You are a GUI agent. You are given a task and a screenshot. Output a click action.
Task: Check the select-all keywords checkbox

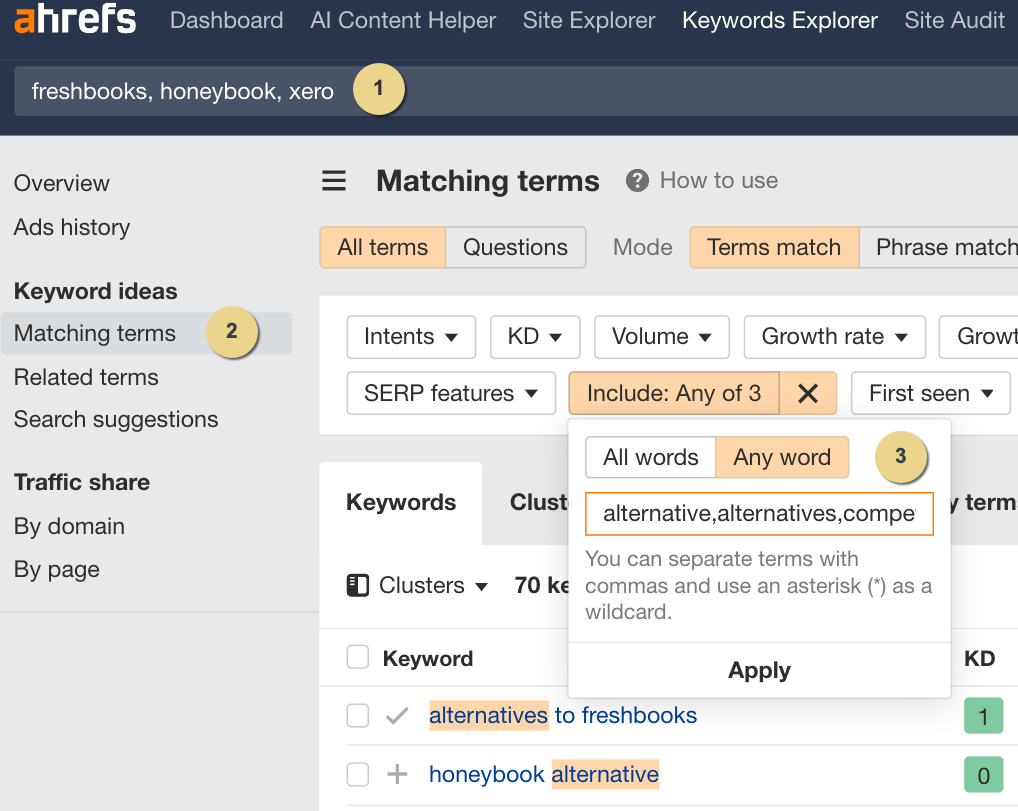(357, 657)
